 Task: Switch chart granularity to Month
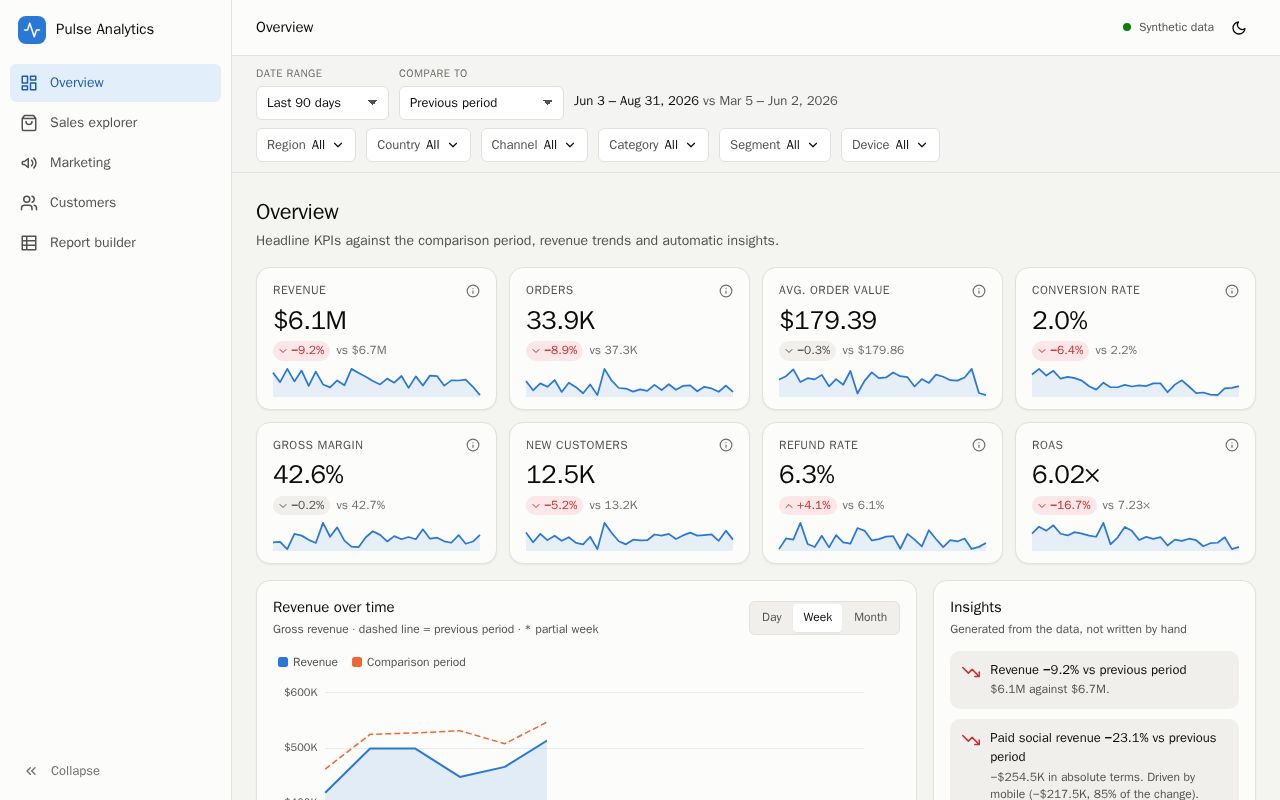click(870, 618)
